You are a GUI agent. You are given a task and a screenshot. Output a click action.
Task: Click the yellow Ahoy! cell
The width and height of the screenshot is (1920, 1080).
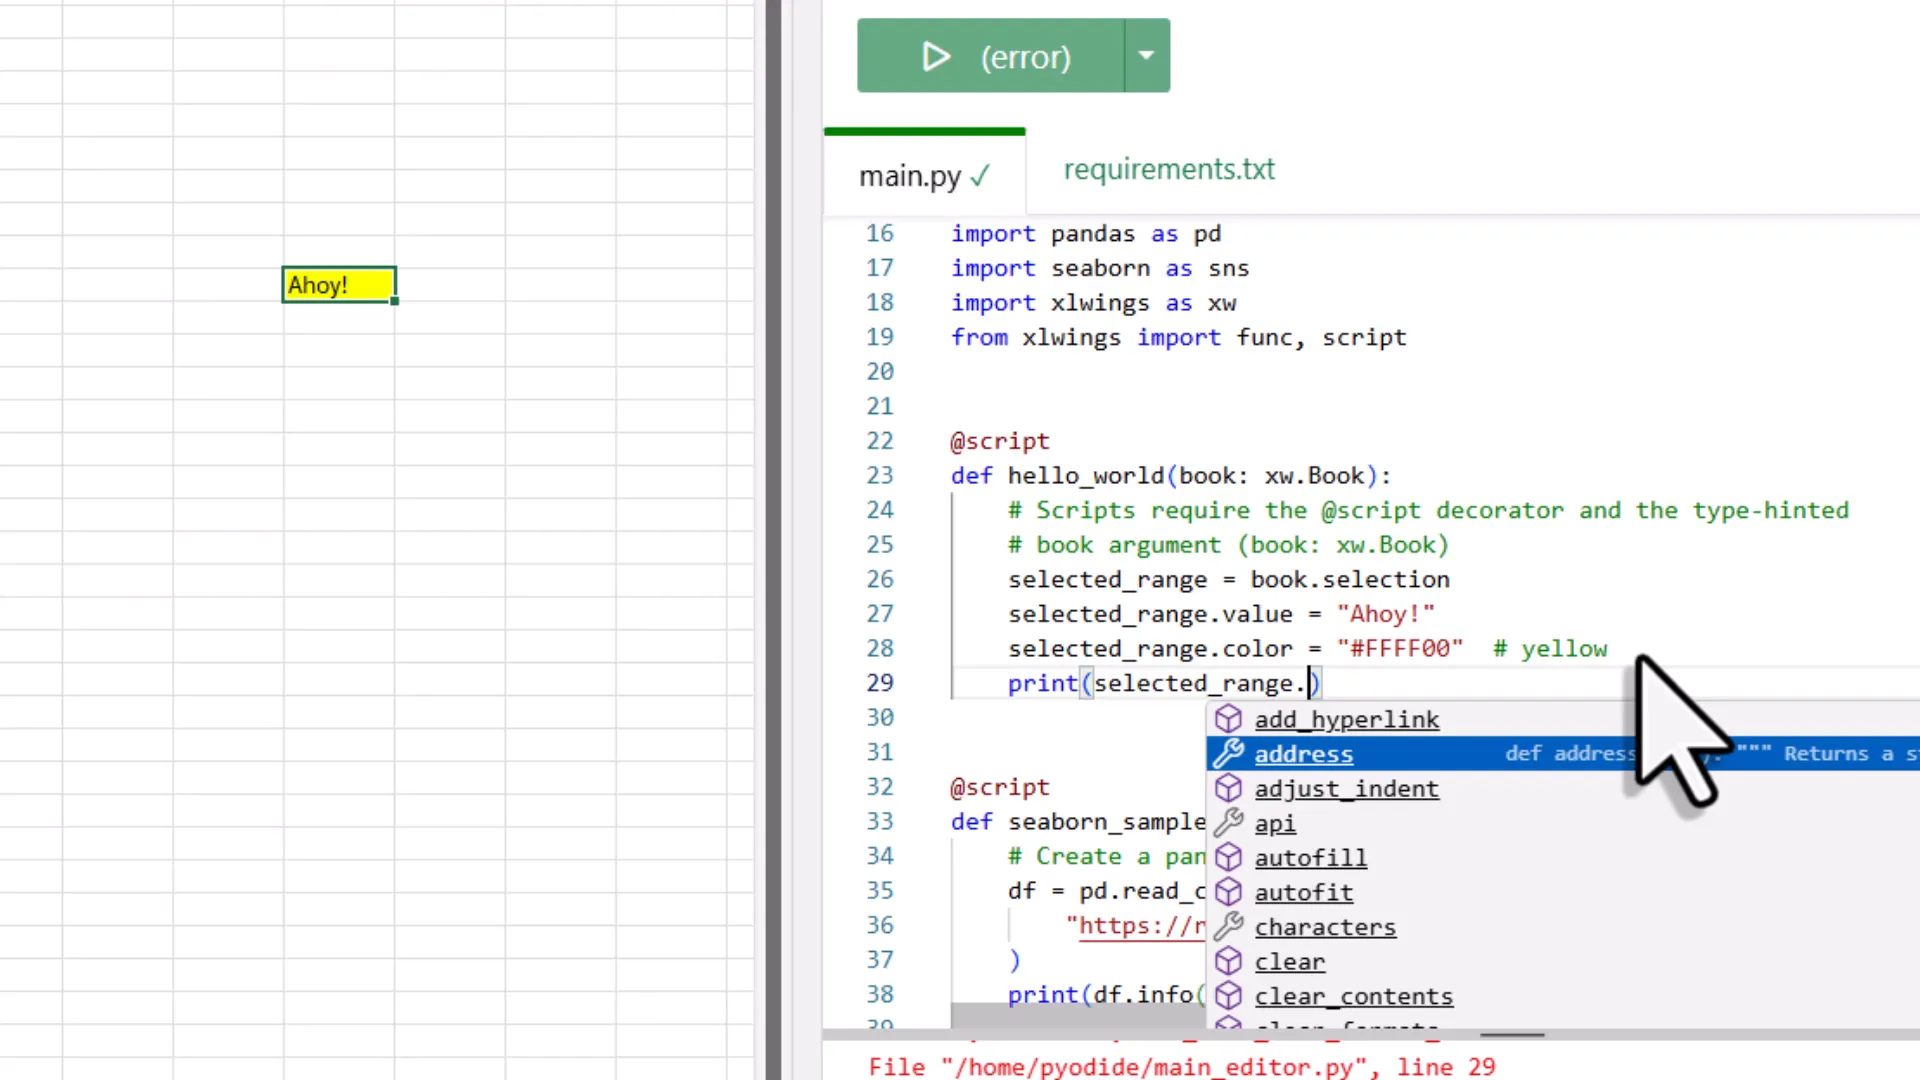click(338, 285)
